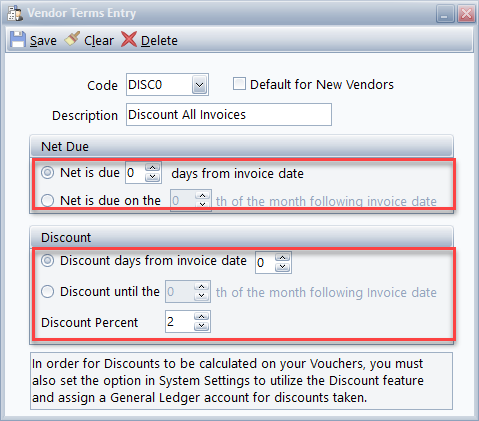Decrease the Discount days from invoice date value
This screenshot has width=479, height=421.
point(283,267)
